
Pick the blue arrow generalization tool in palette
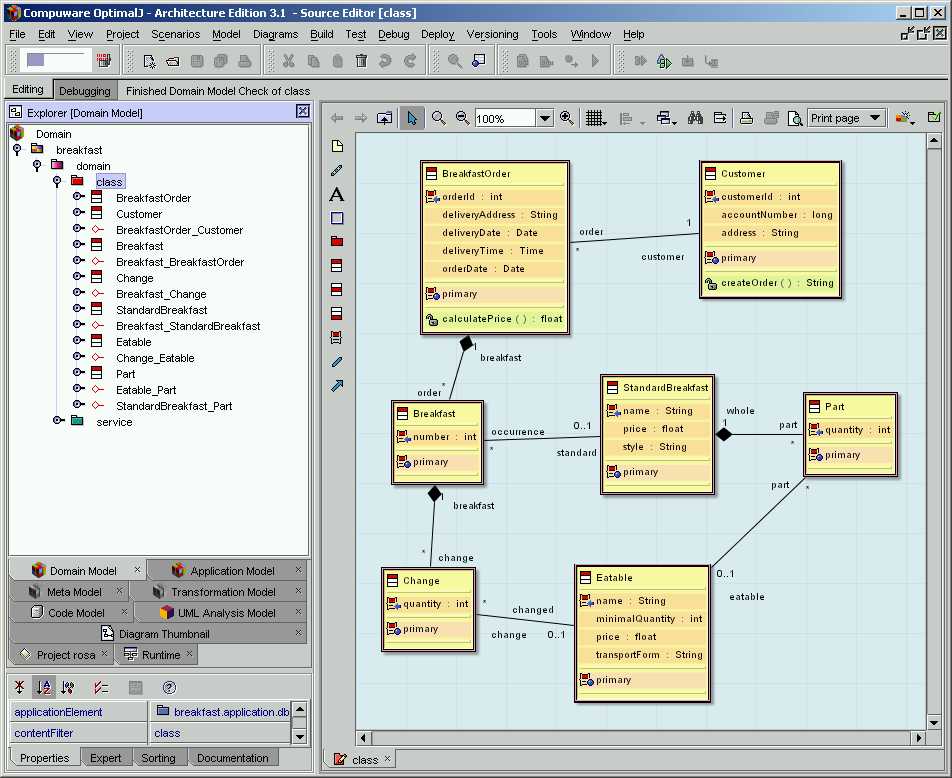tap(337, 386)
